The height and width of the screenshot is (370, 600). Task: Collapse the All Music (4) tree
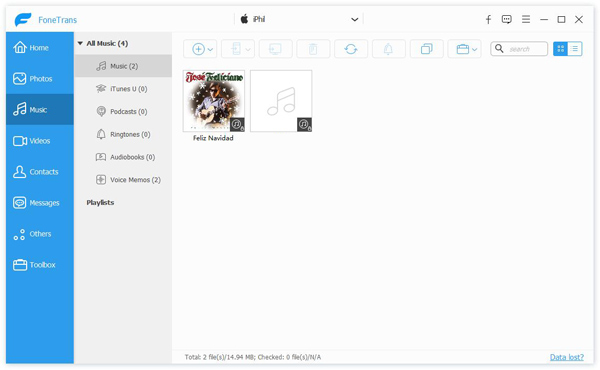80,43
